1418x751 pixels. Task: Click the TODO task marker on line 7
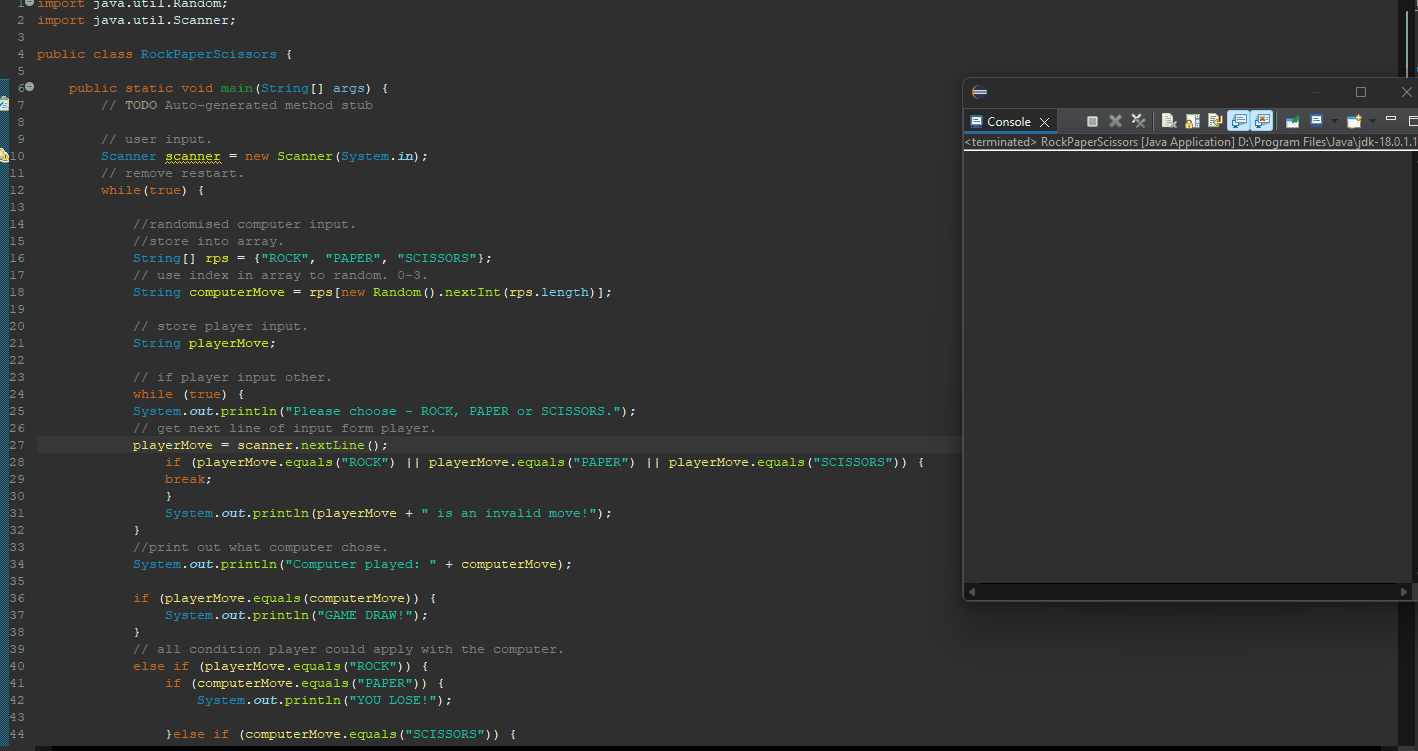coord(5,104)
